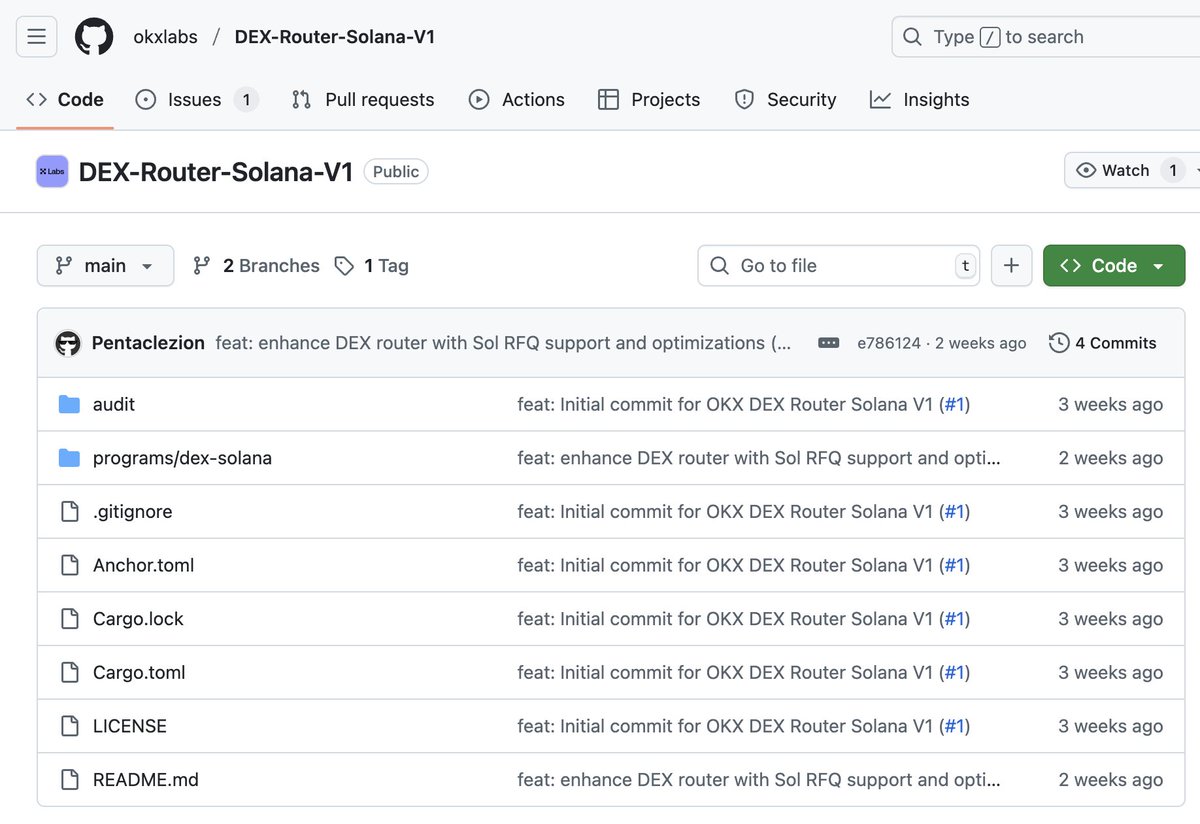Open the latest commit message link
Viewport: 1200px width, 824px height.
[x=503, y=343]
